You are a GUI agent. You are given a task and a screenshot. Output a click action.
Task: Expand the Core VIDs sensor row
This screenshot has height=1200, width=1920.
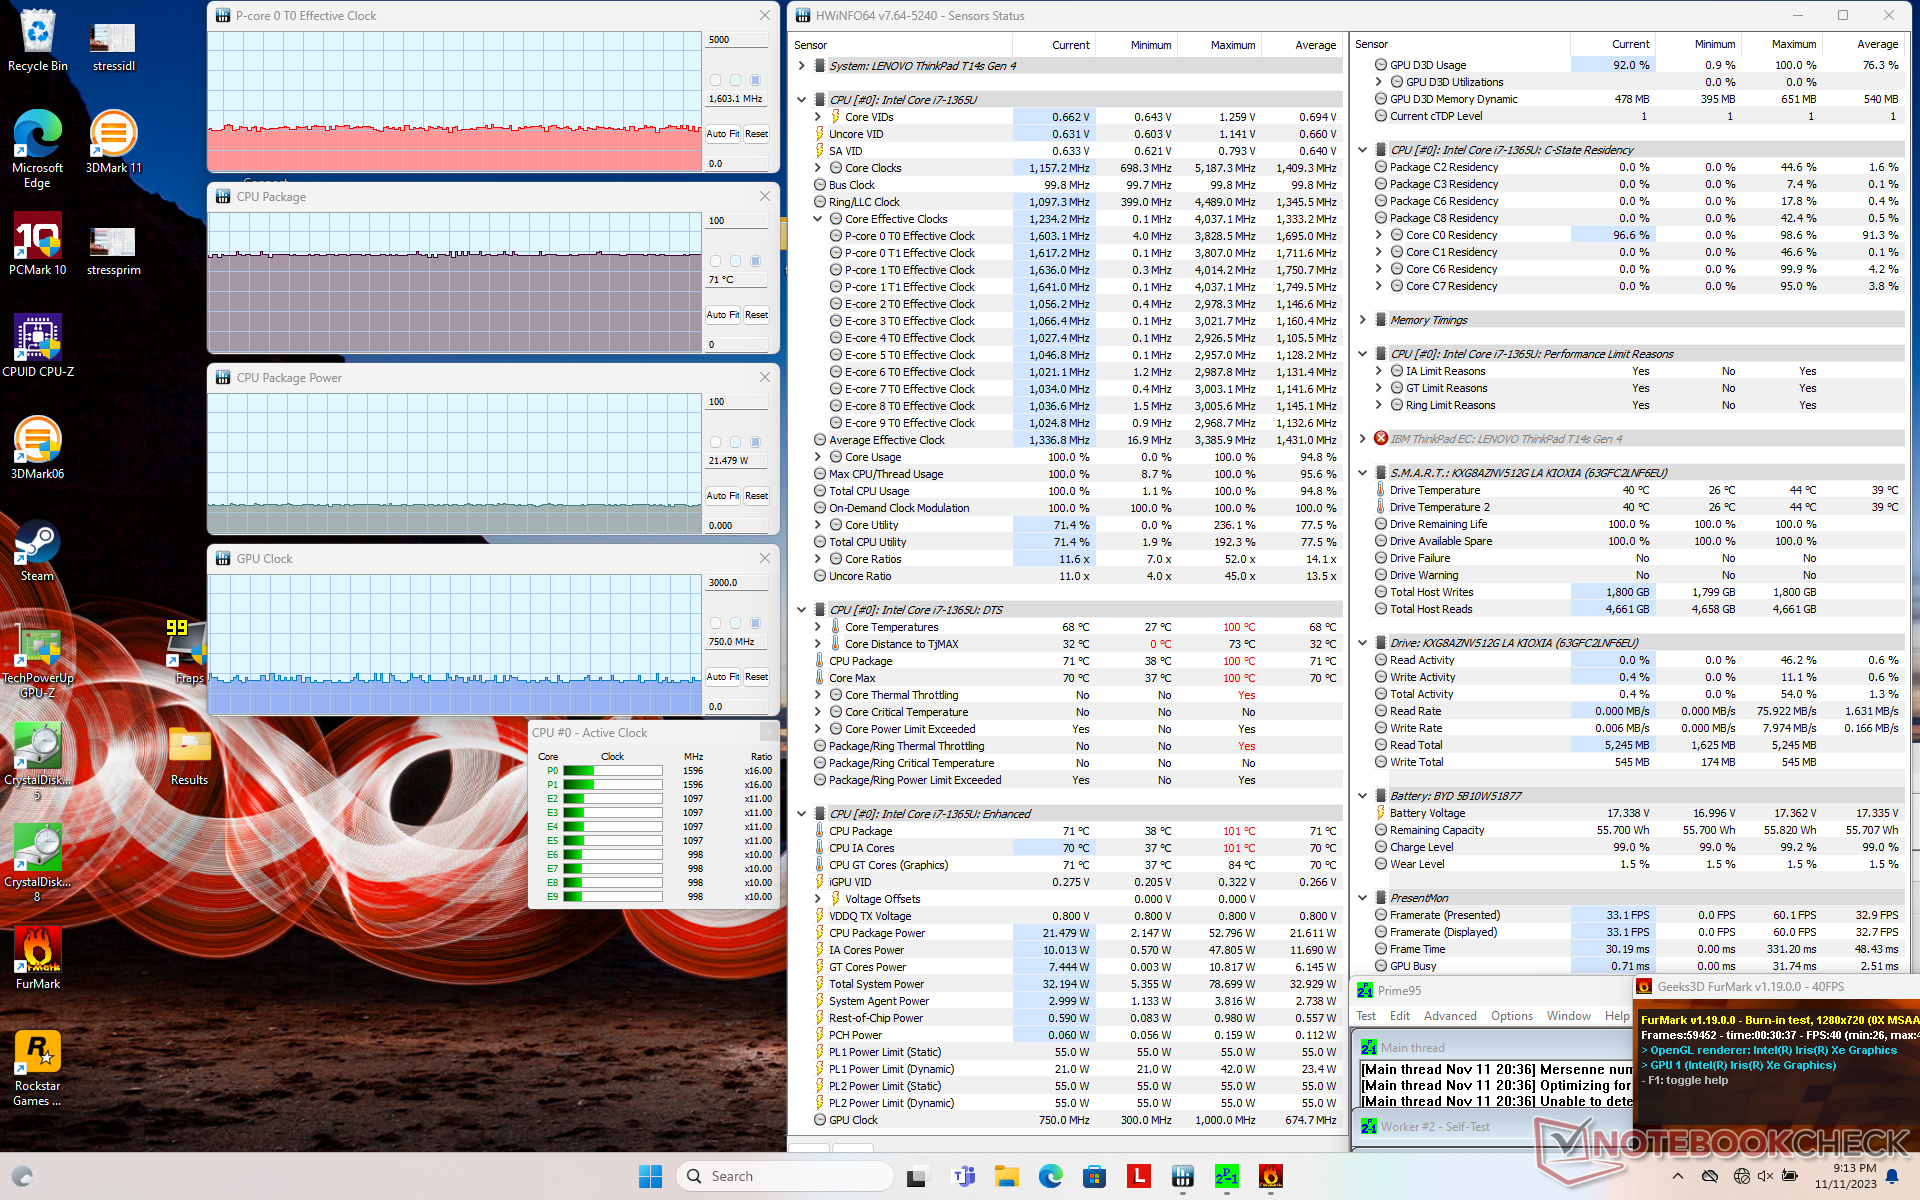(x=817, y=117)
